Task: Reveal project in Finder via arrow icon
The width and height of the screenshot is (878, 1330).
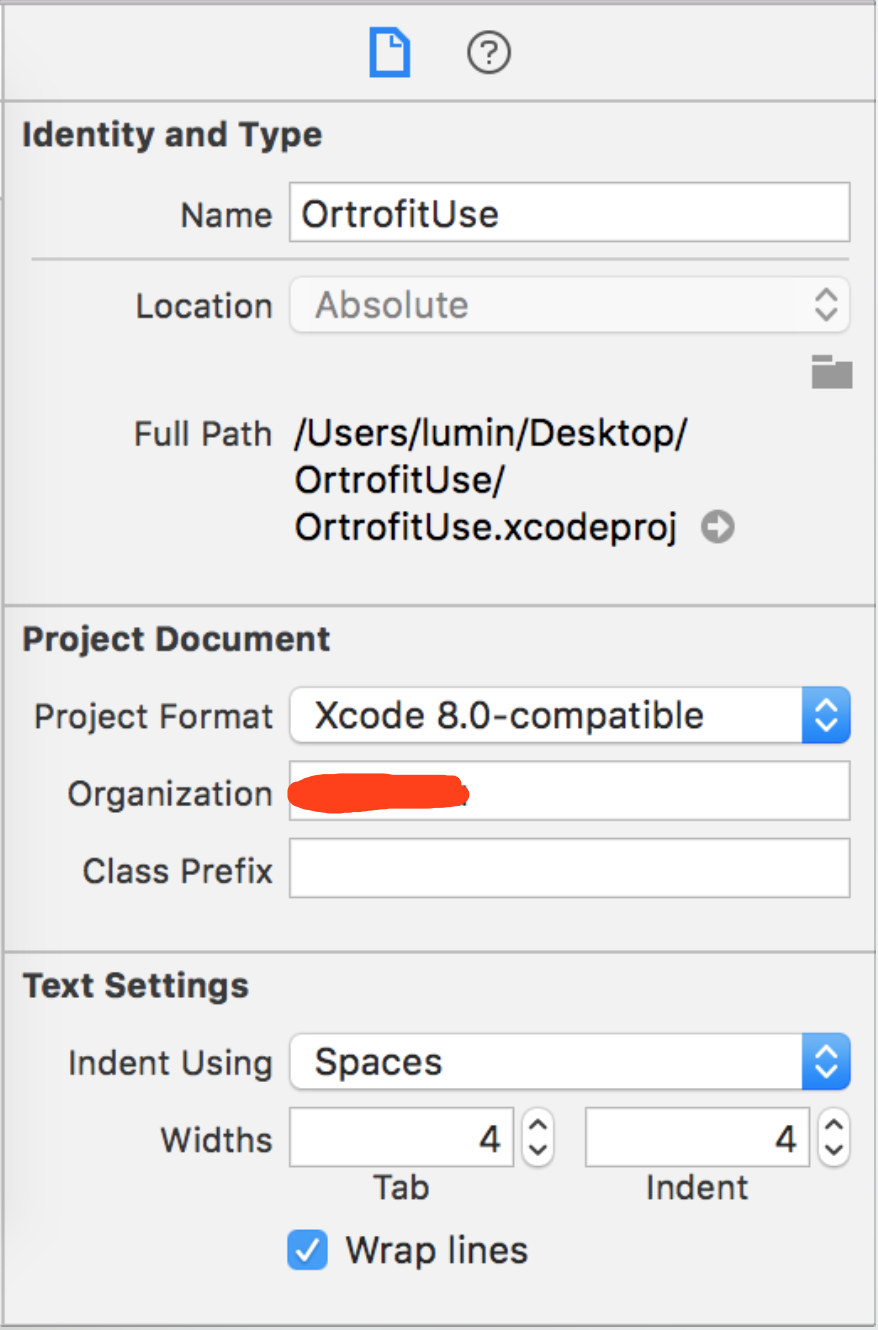Action: 717,526
